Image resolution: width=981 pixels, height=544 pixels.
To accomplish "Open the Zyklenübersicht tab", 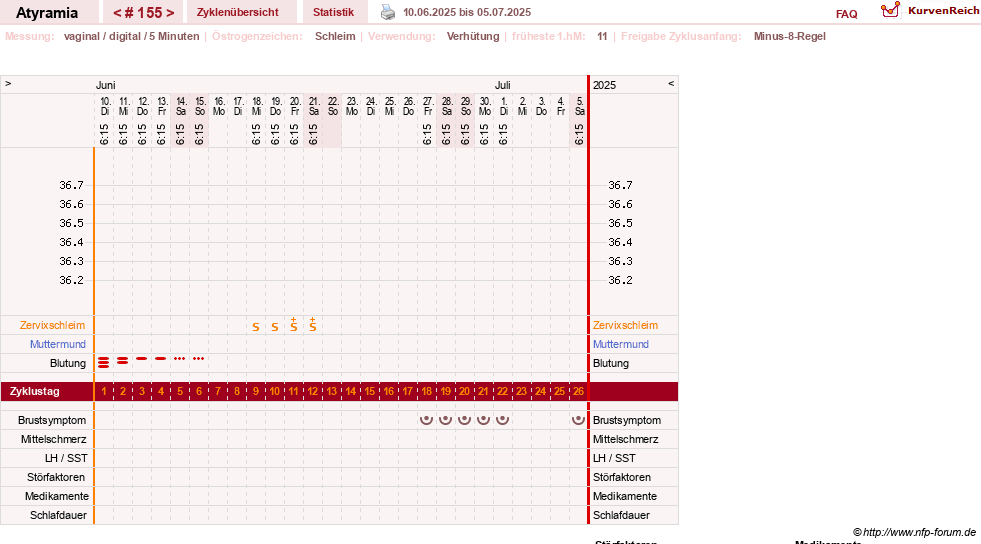I will (x=238, y=12).
